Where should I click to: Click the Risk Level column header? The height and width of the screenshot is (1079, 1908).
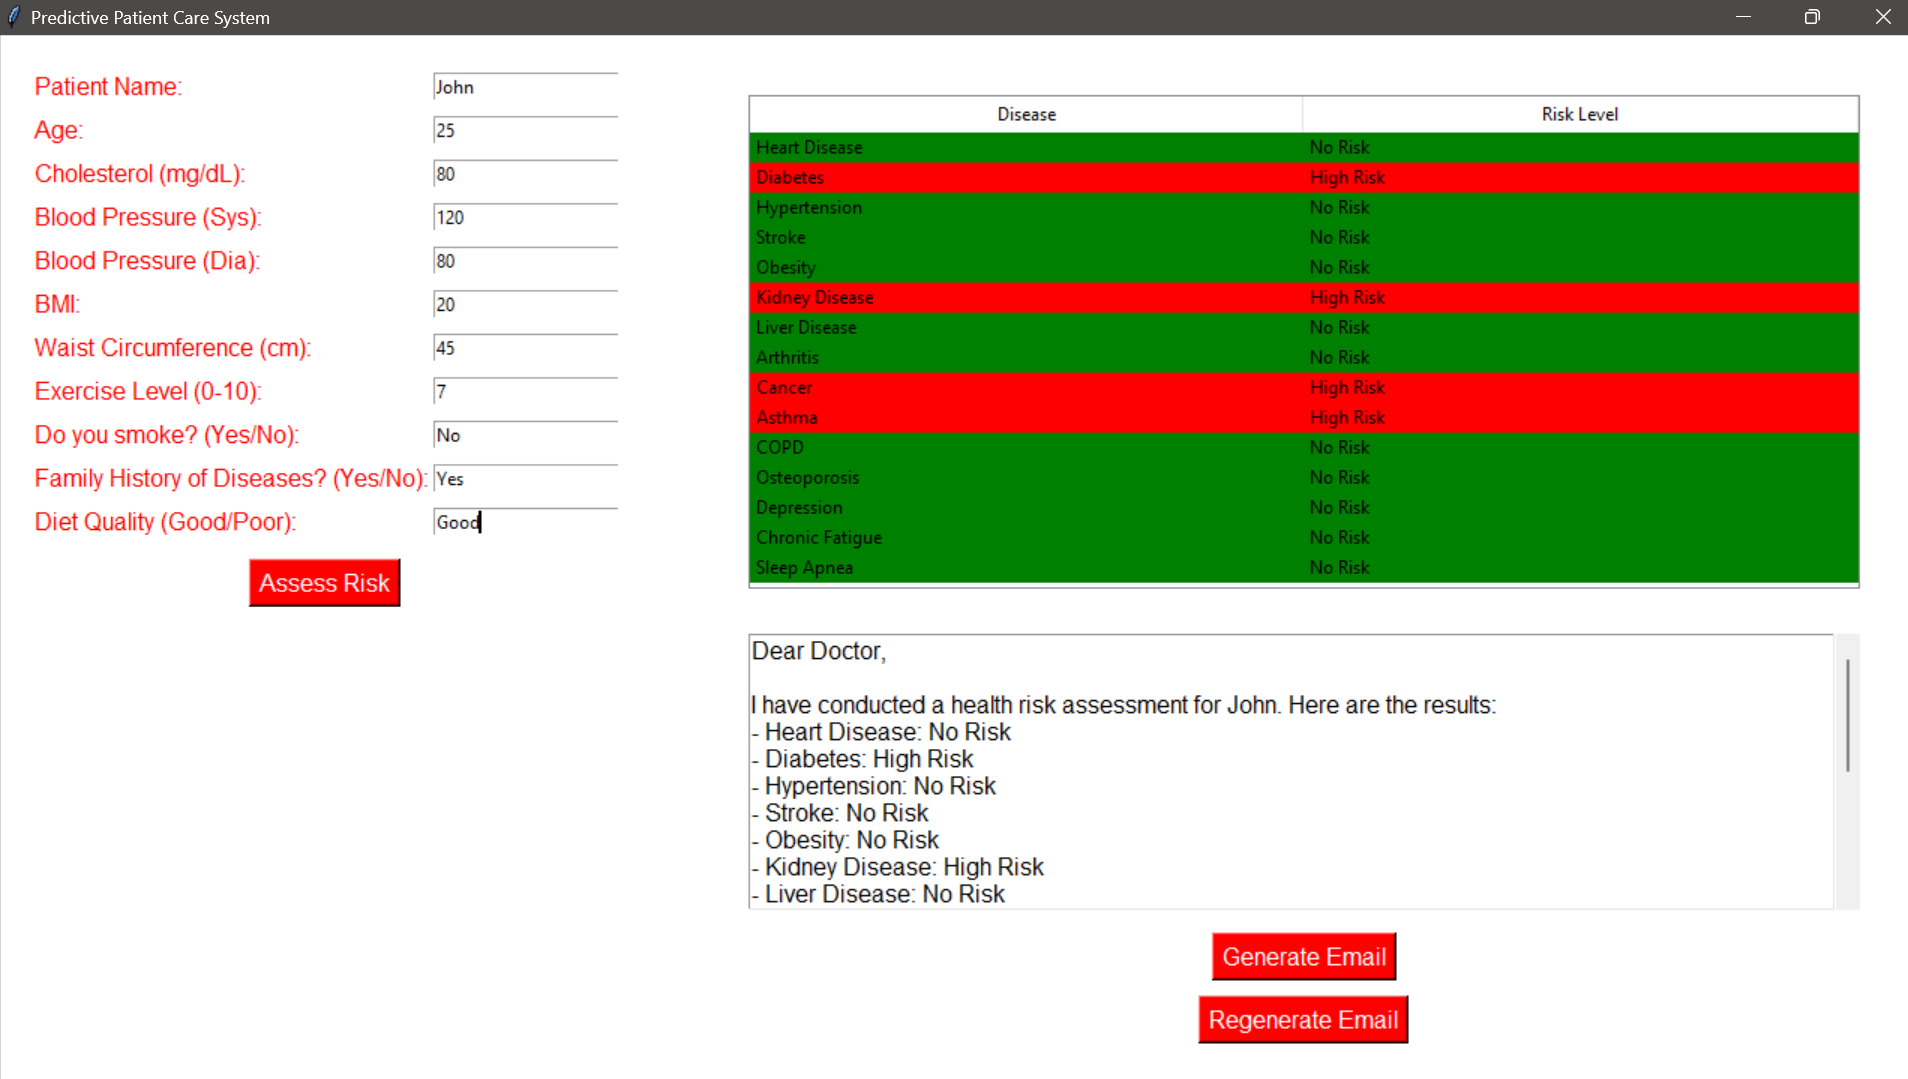point(1580,114)
